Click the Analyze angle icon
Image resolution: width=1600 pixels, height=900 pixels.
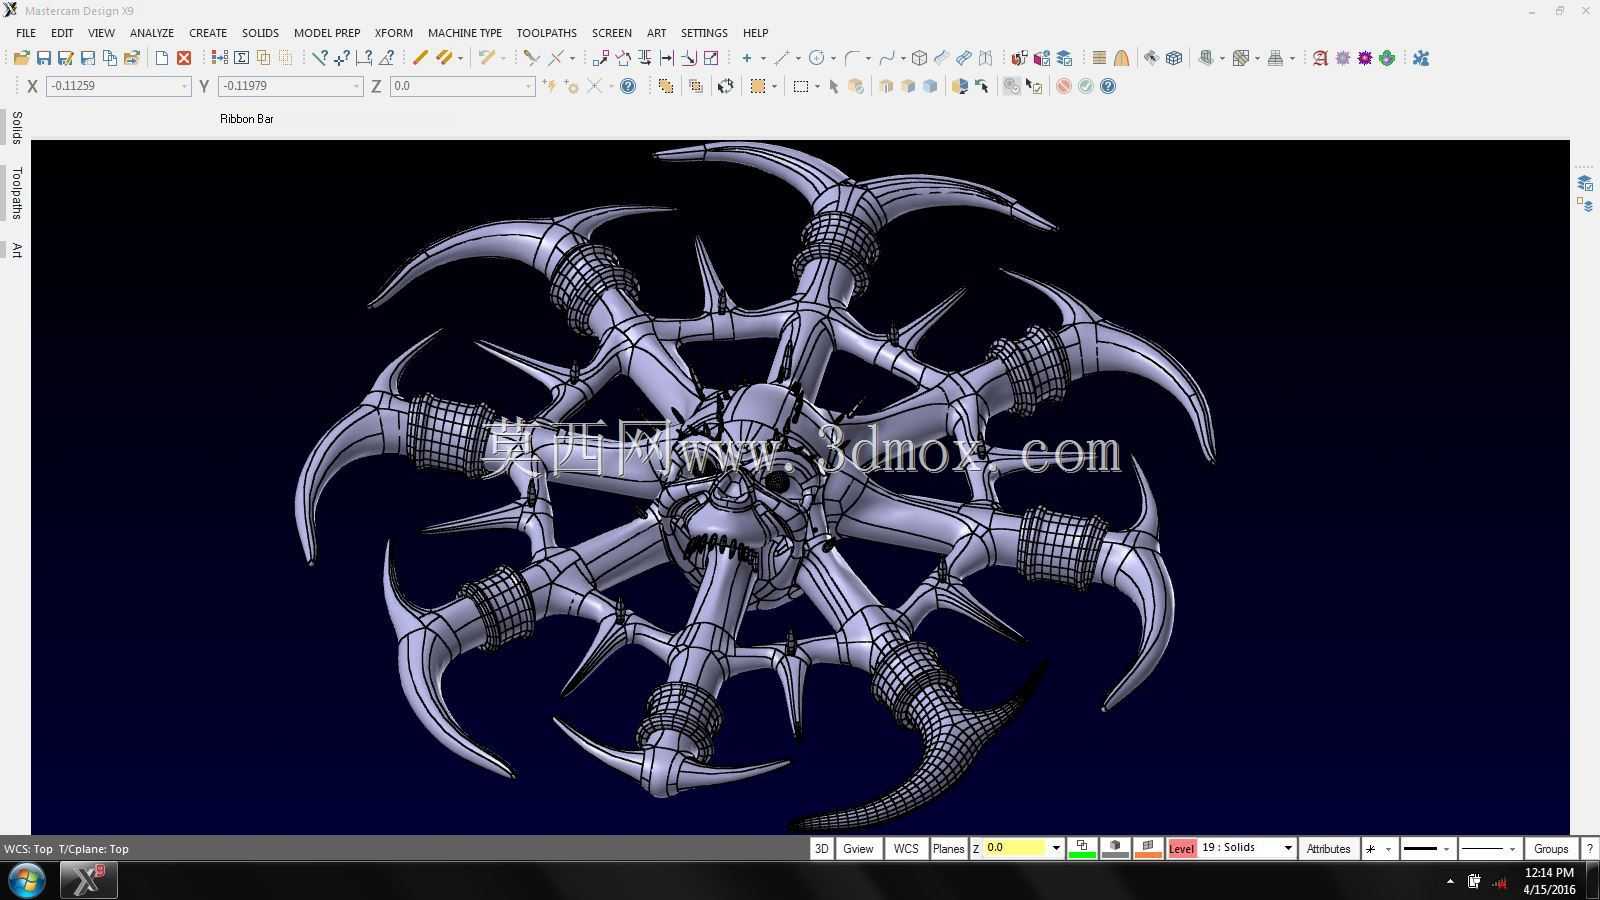coord(386,58)
